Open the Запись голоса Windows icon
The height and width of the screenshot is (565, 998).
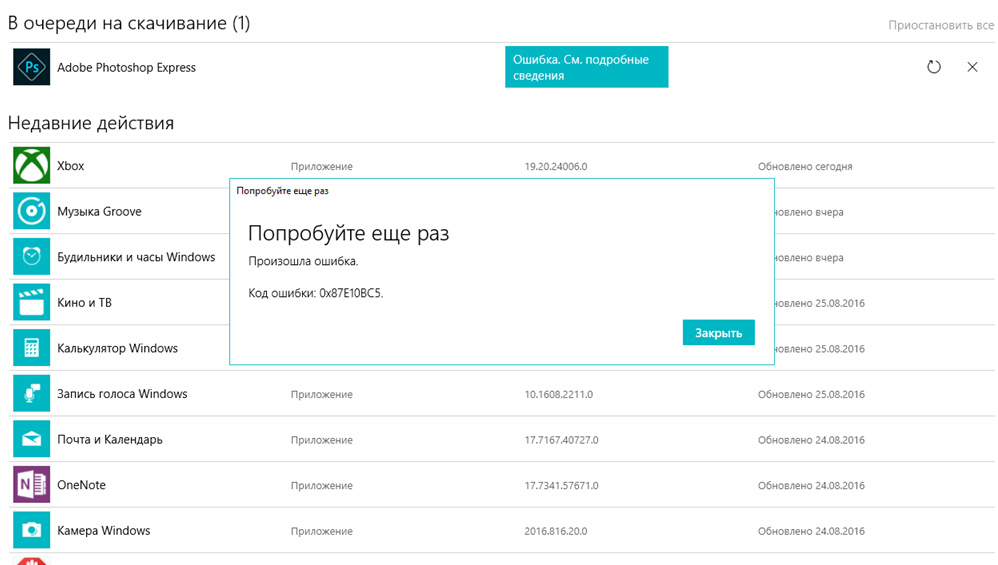(x=31, y=393)
